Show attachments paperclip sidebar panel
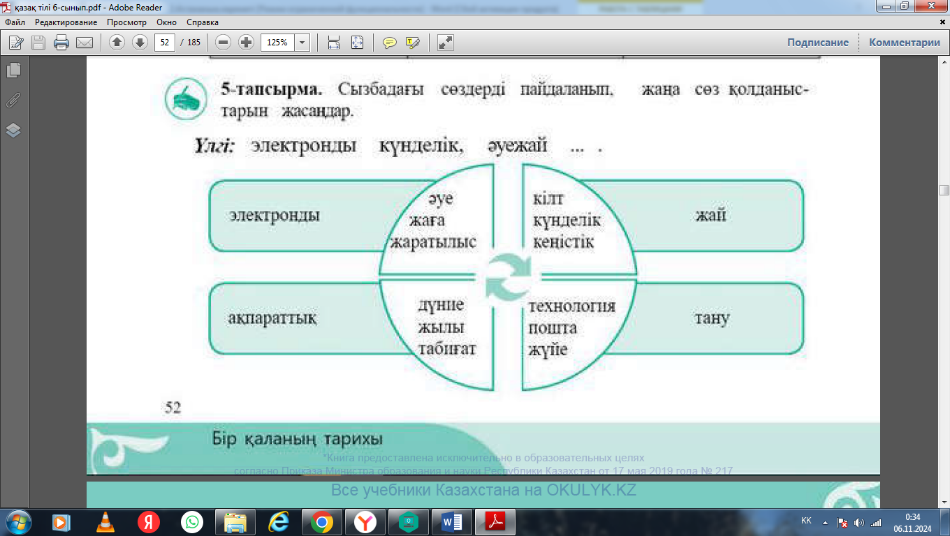 pyautogui.click(x=13, y=100)
